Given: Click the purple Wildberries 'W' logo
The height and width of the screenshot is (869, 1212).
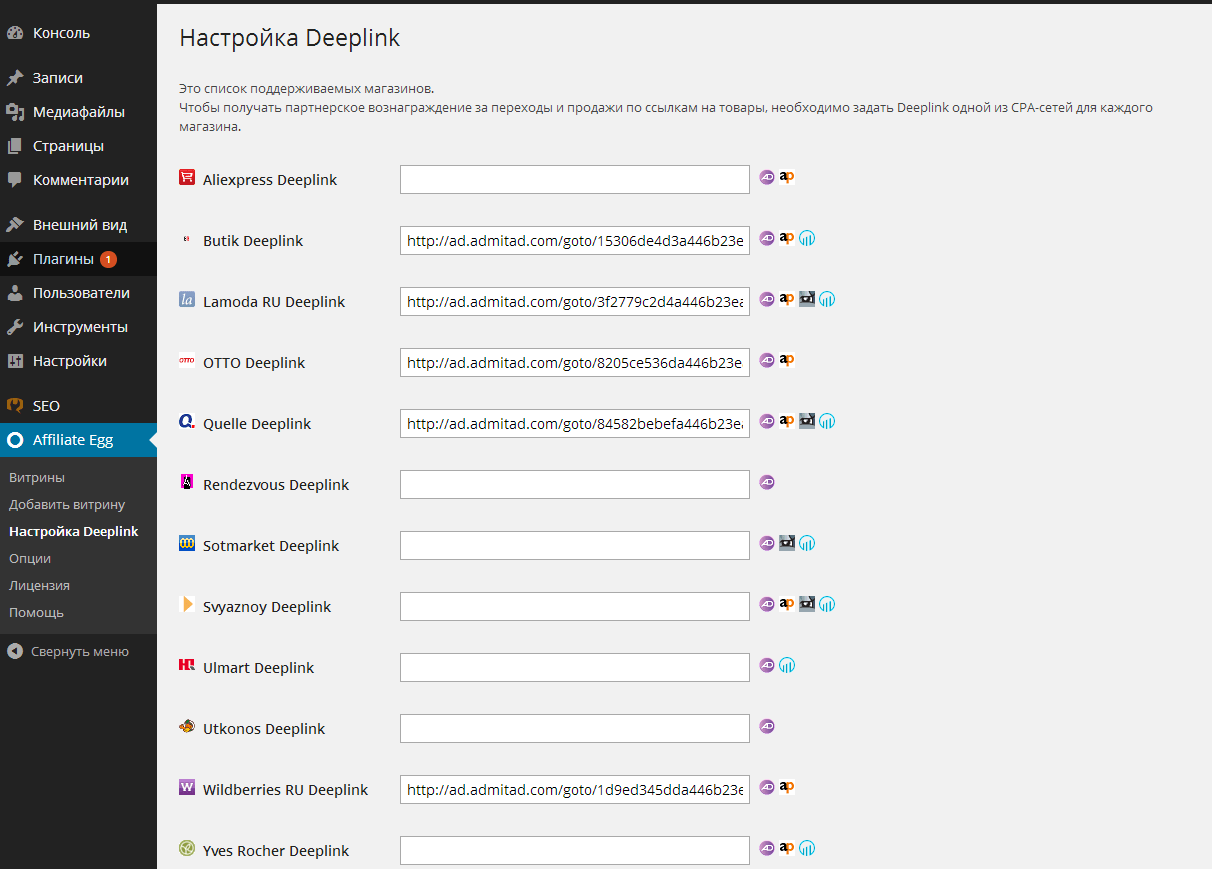Looking at the screenshot, I should pos(187,787).
